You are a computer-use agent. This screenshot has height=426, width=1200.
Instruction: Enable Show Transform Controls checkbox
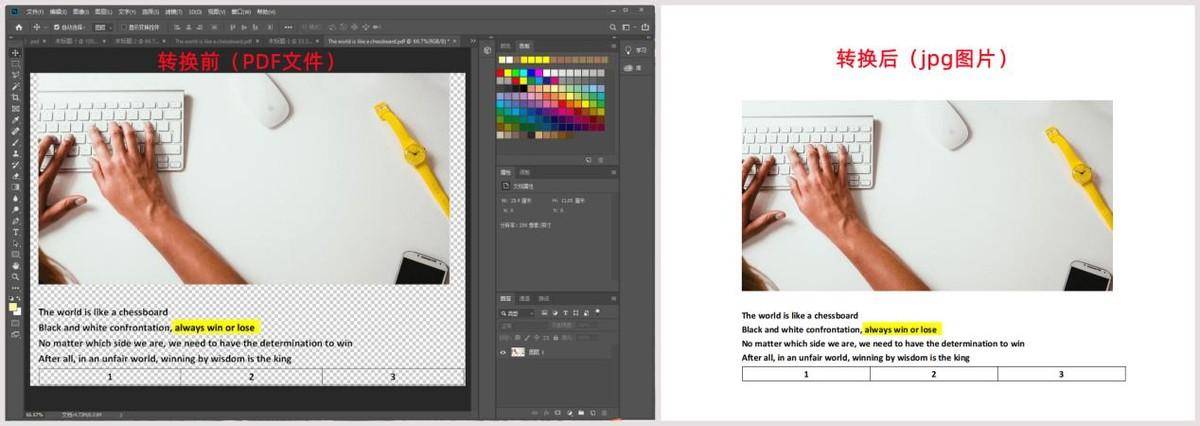[124, 27]
